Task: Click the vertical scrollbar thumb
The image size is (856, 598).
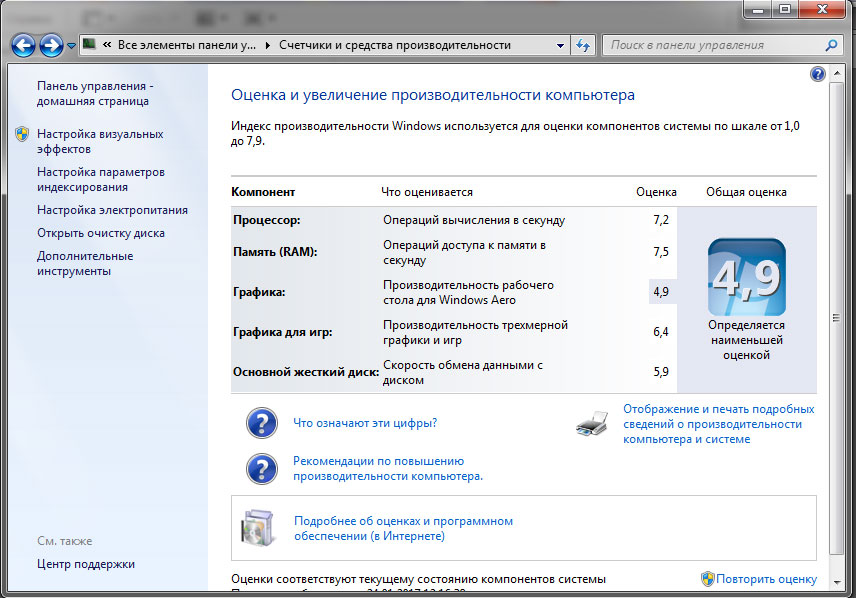Action: [836, 317]
